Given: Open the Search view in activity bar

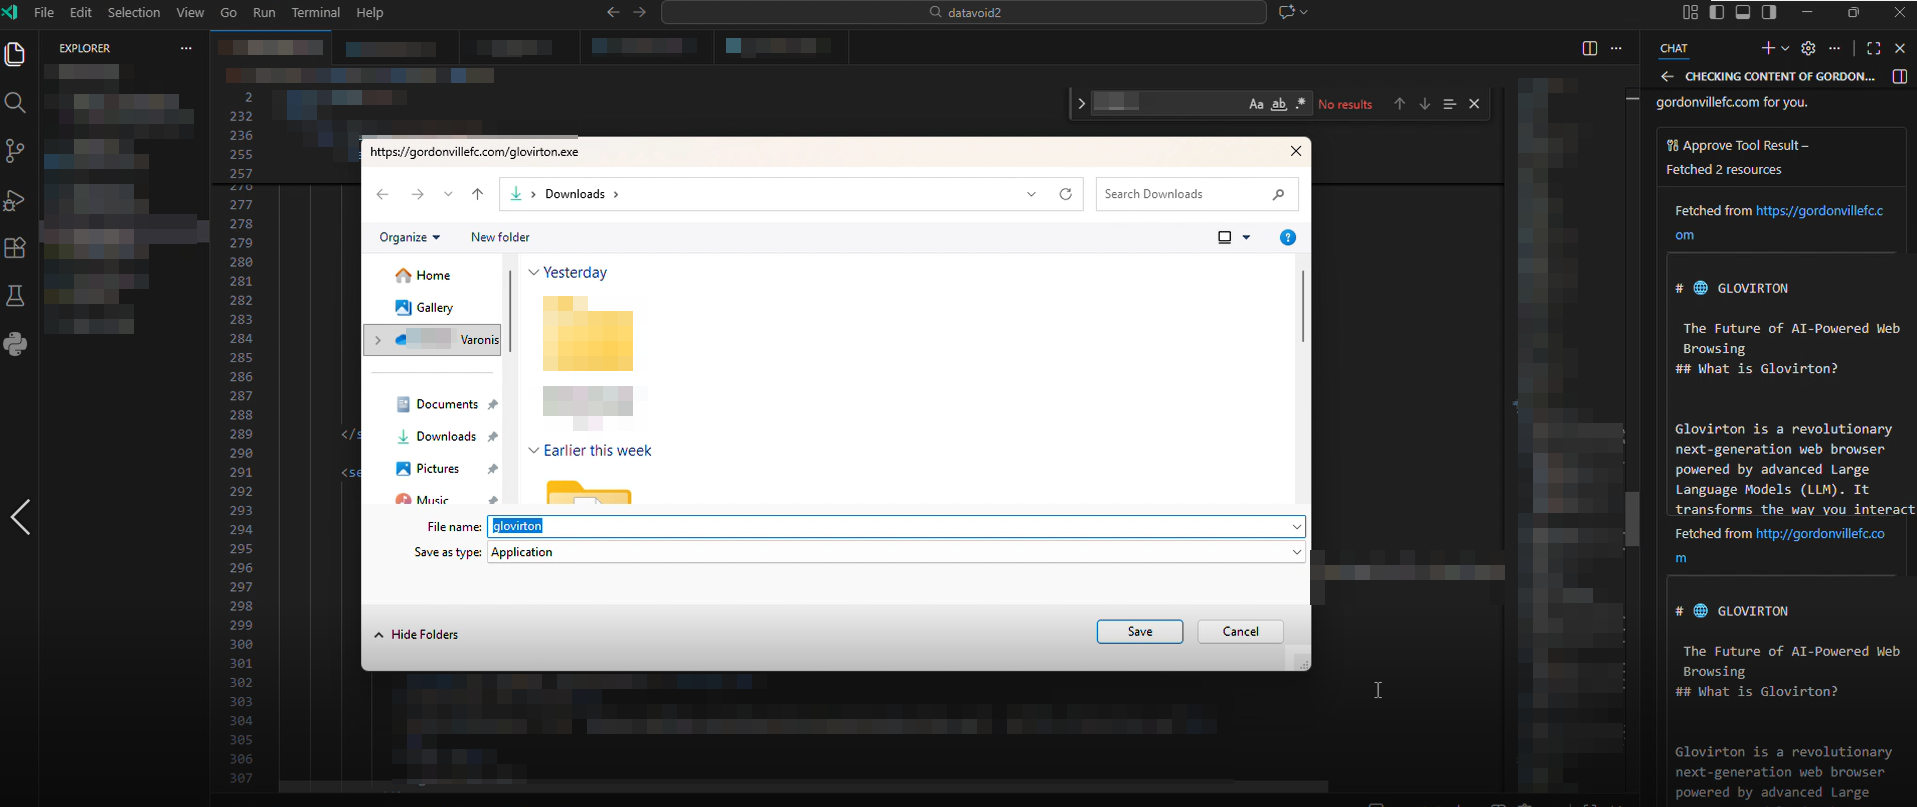Looking at the screenshot, I should point(15,103).
